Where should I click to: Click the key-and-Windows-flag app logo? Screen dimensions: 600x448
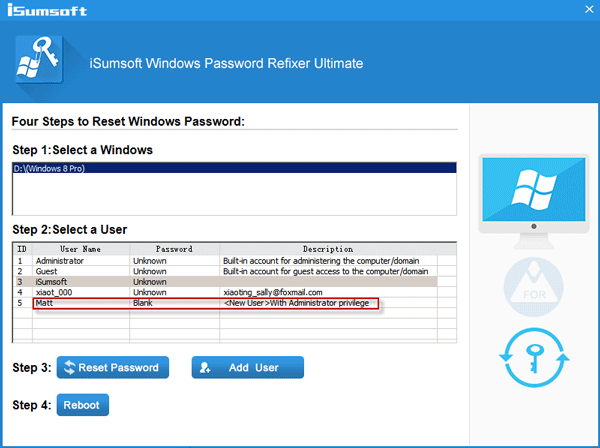[x=39, y=59]
